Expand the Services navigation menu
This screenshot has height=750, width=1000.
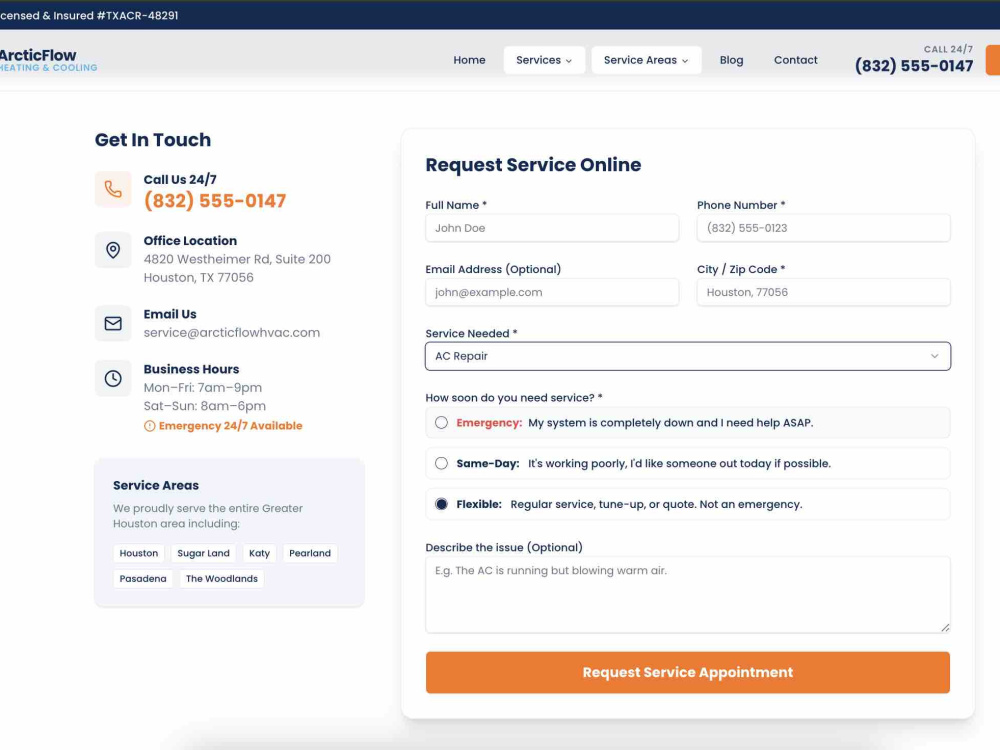544,60
